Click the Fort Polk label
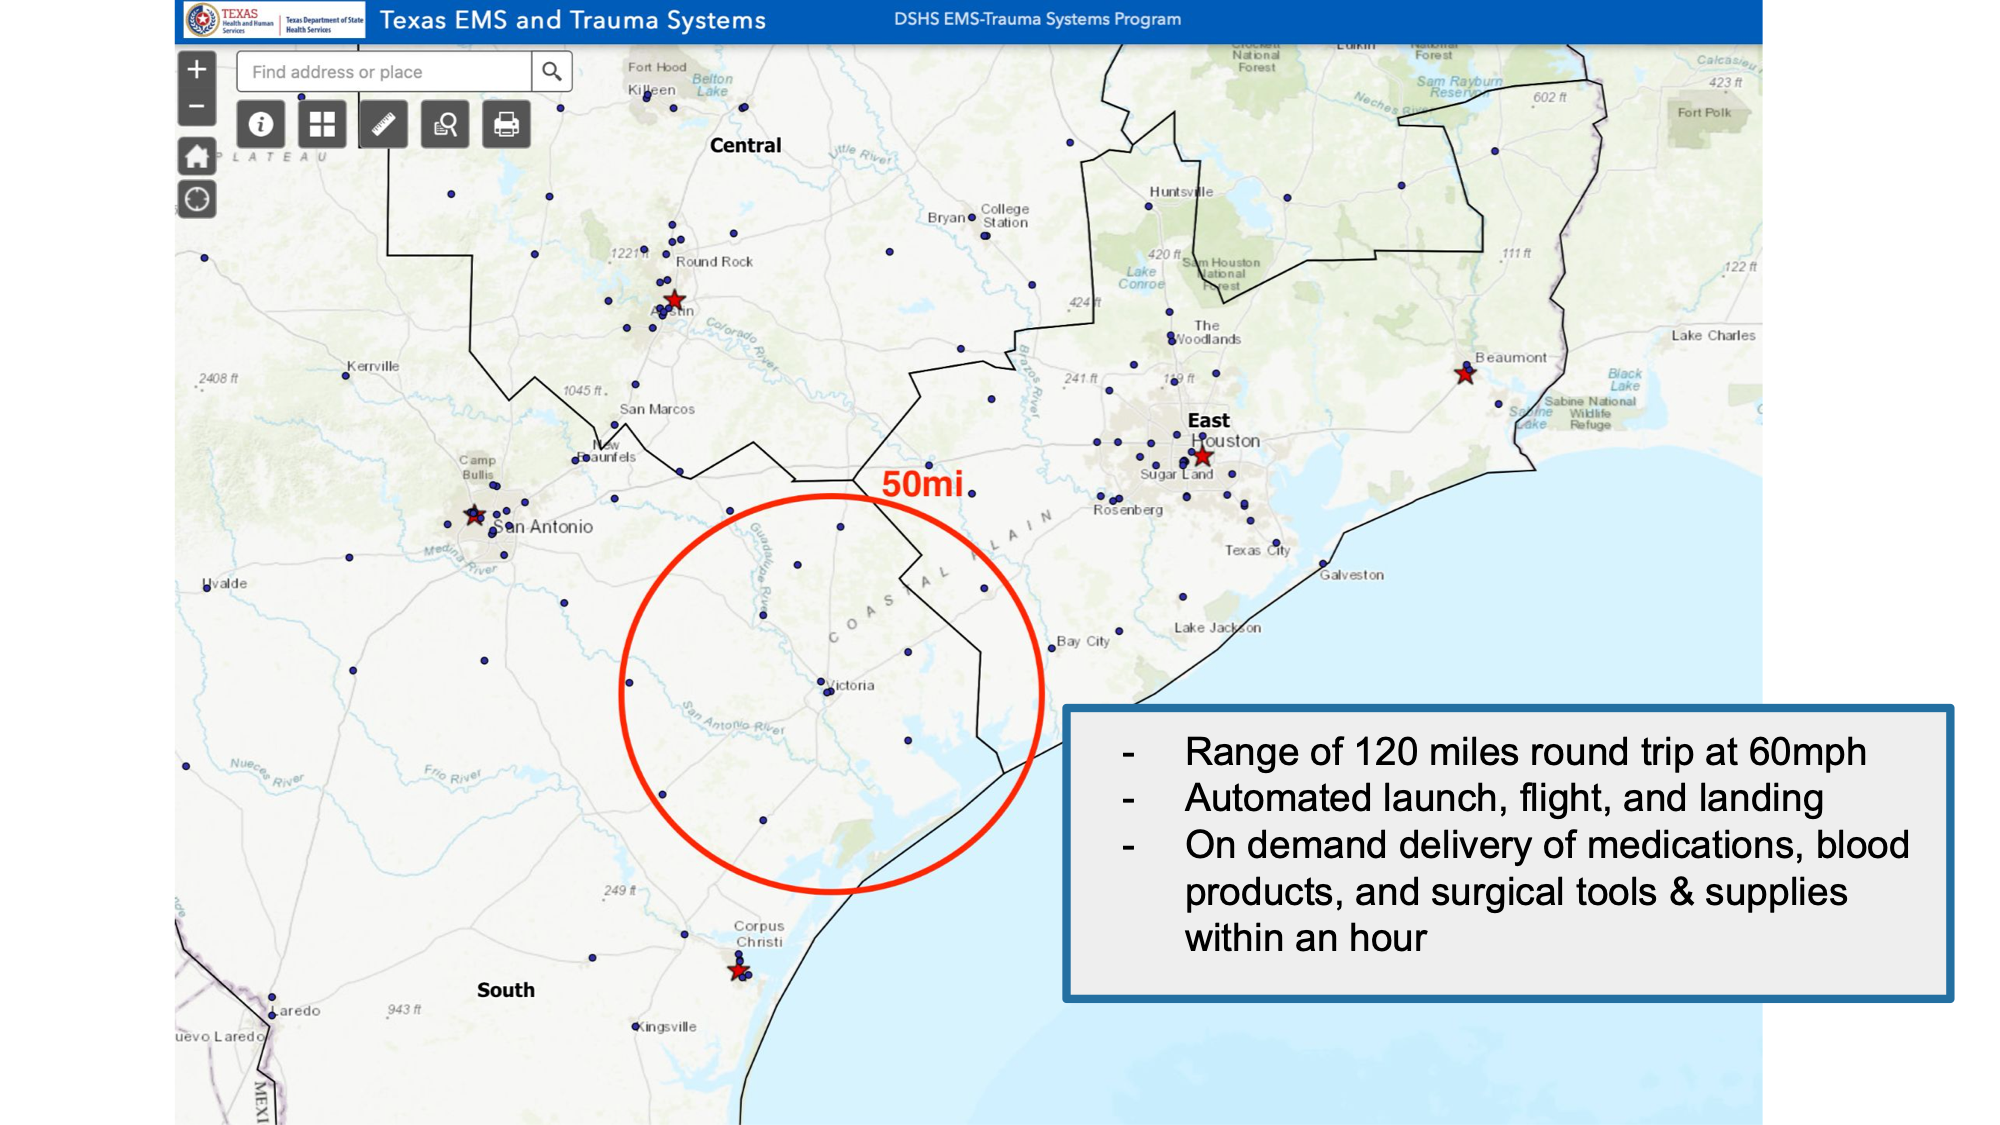Image resolution: width=2000 pixels, height=1125 pixels. 1704,113
